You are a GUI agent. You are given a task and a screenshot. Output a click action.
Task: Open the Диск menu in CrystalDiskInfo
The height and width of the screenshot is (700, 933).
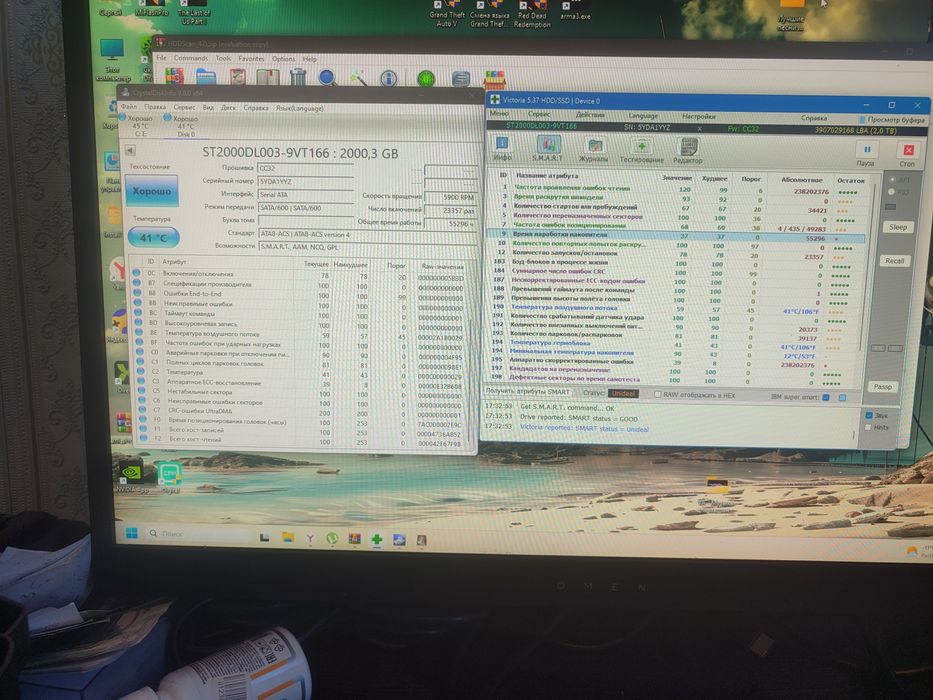[228, 108]
